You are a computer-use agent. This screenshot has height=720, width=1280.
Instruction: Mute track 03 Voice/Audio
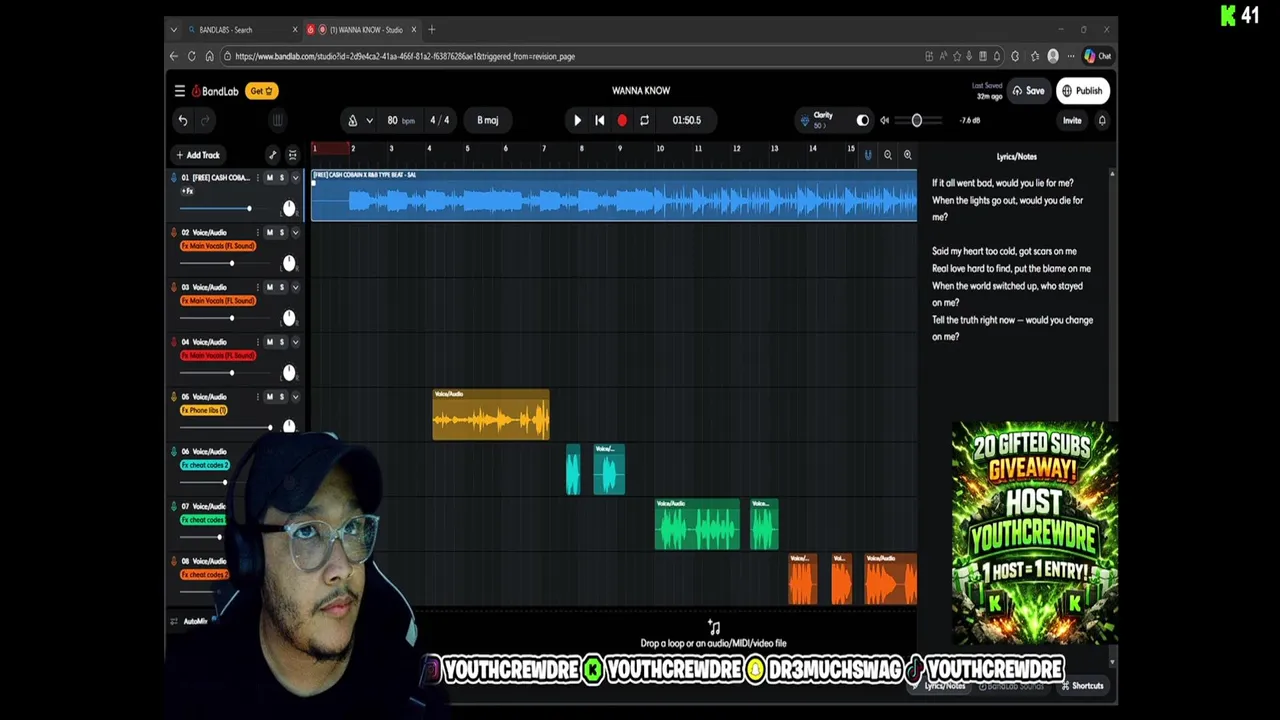(x=269, y=287)
